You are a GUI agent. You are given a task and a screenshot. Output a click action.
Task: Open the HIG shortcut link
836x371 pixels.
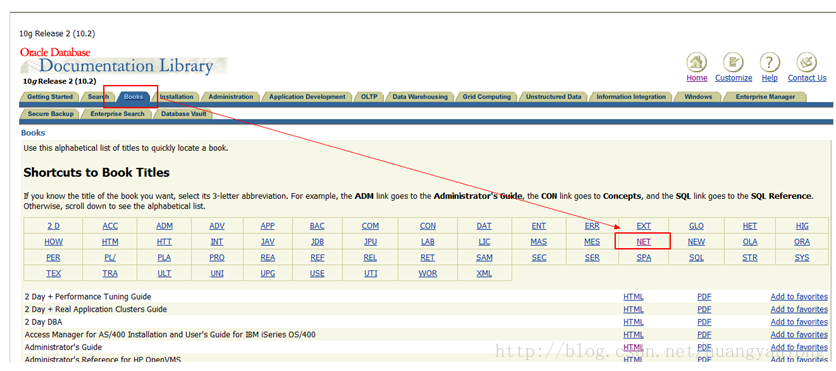click(802, 226)
